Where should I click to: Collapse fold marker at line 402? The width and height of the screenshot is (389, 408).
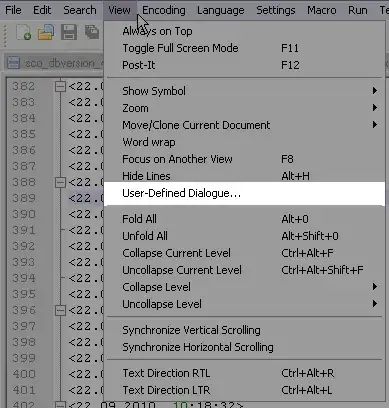click(x=60, y=405)
